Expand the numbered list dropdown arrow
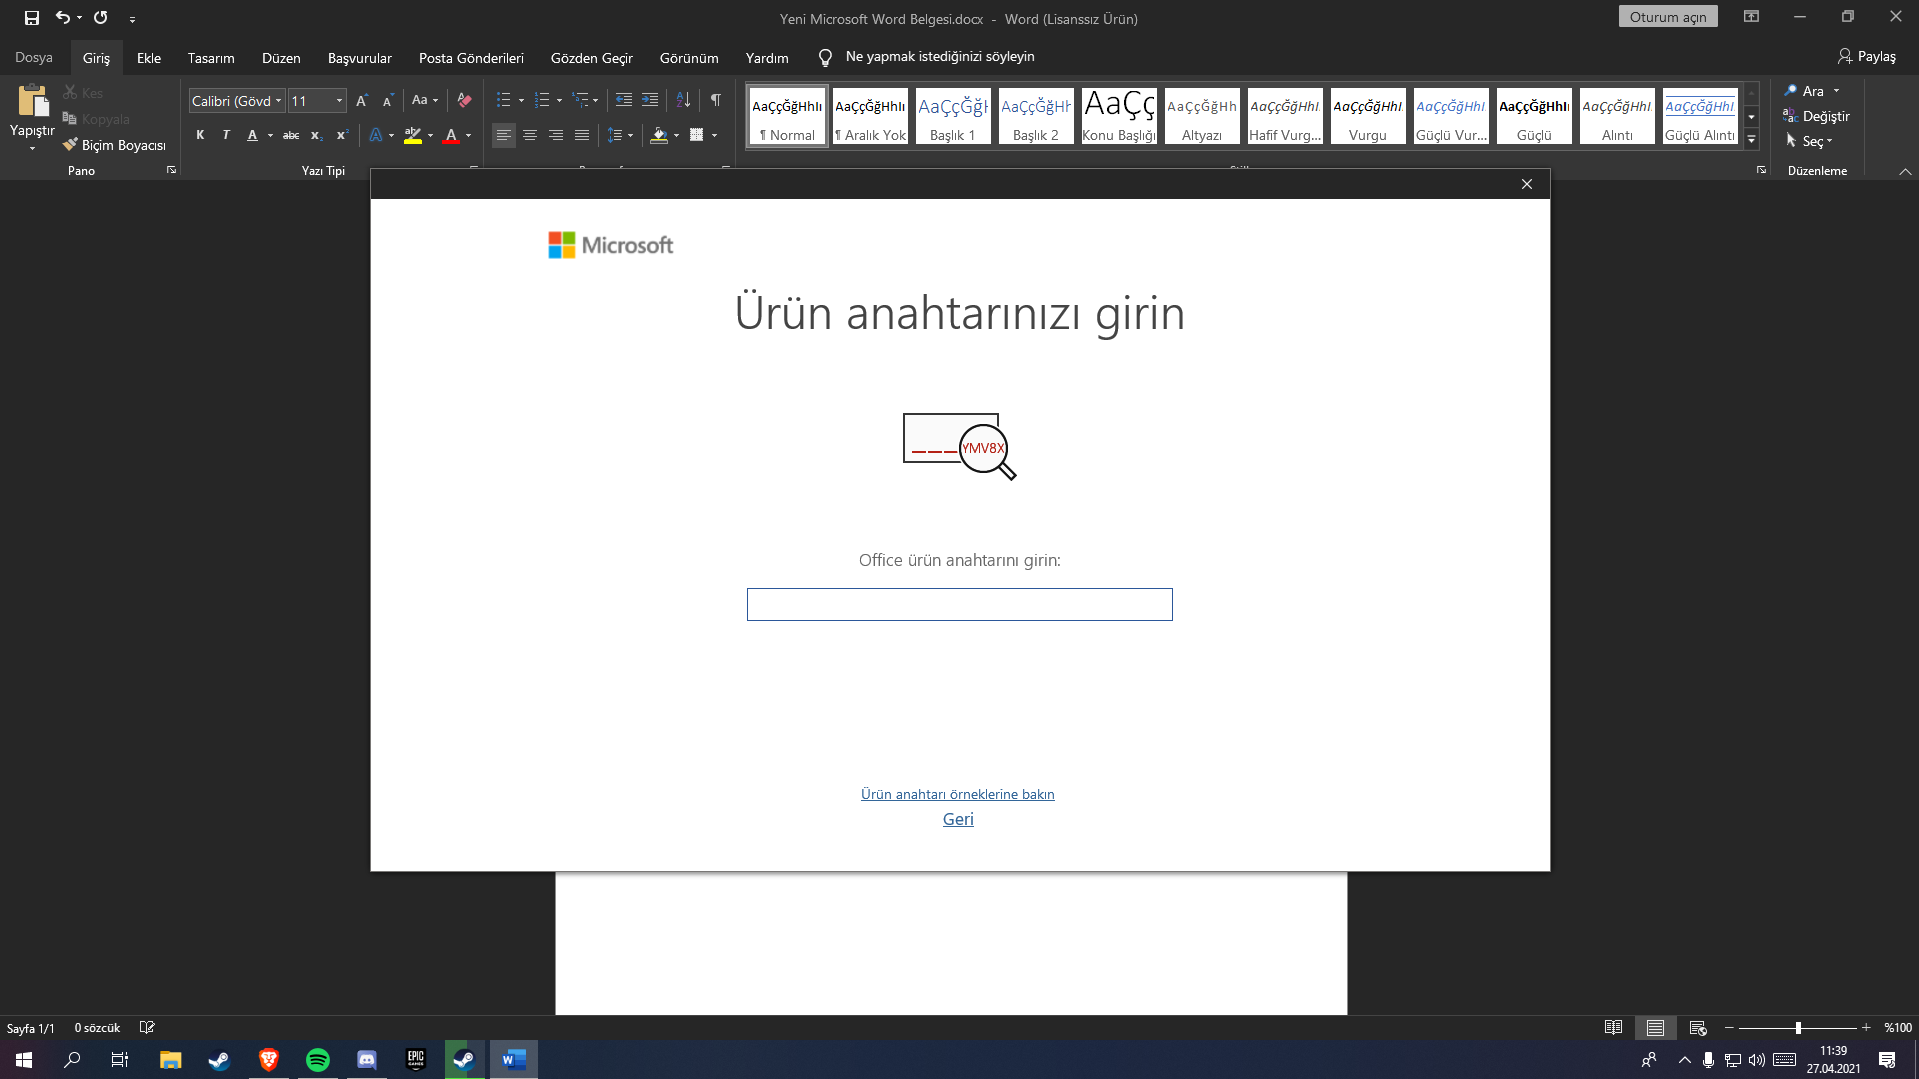 coord(559,100)
